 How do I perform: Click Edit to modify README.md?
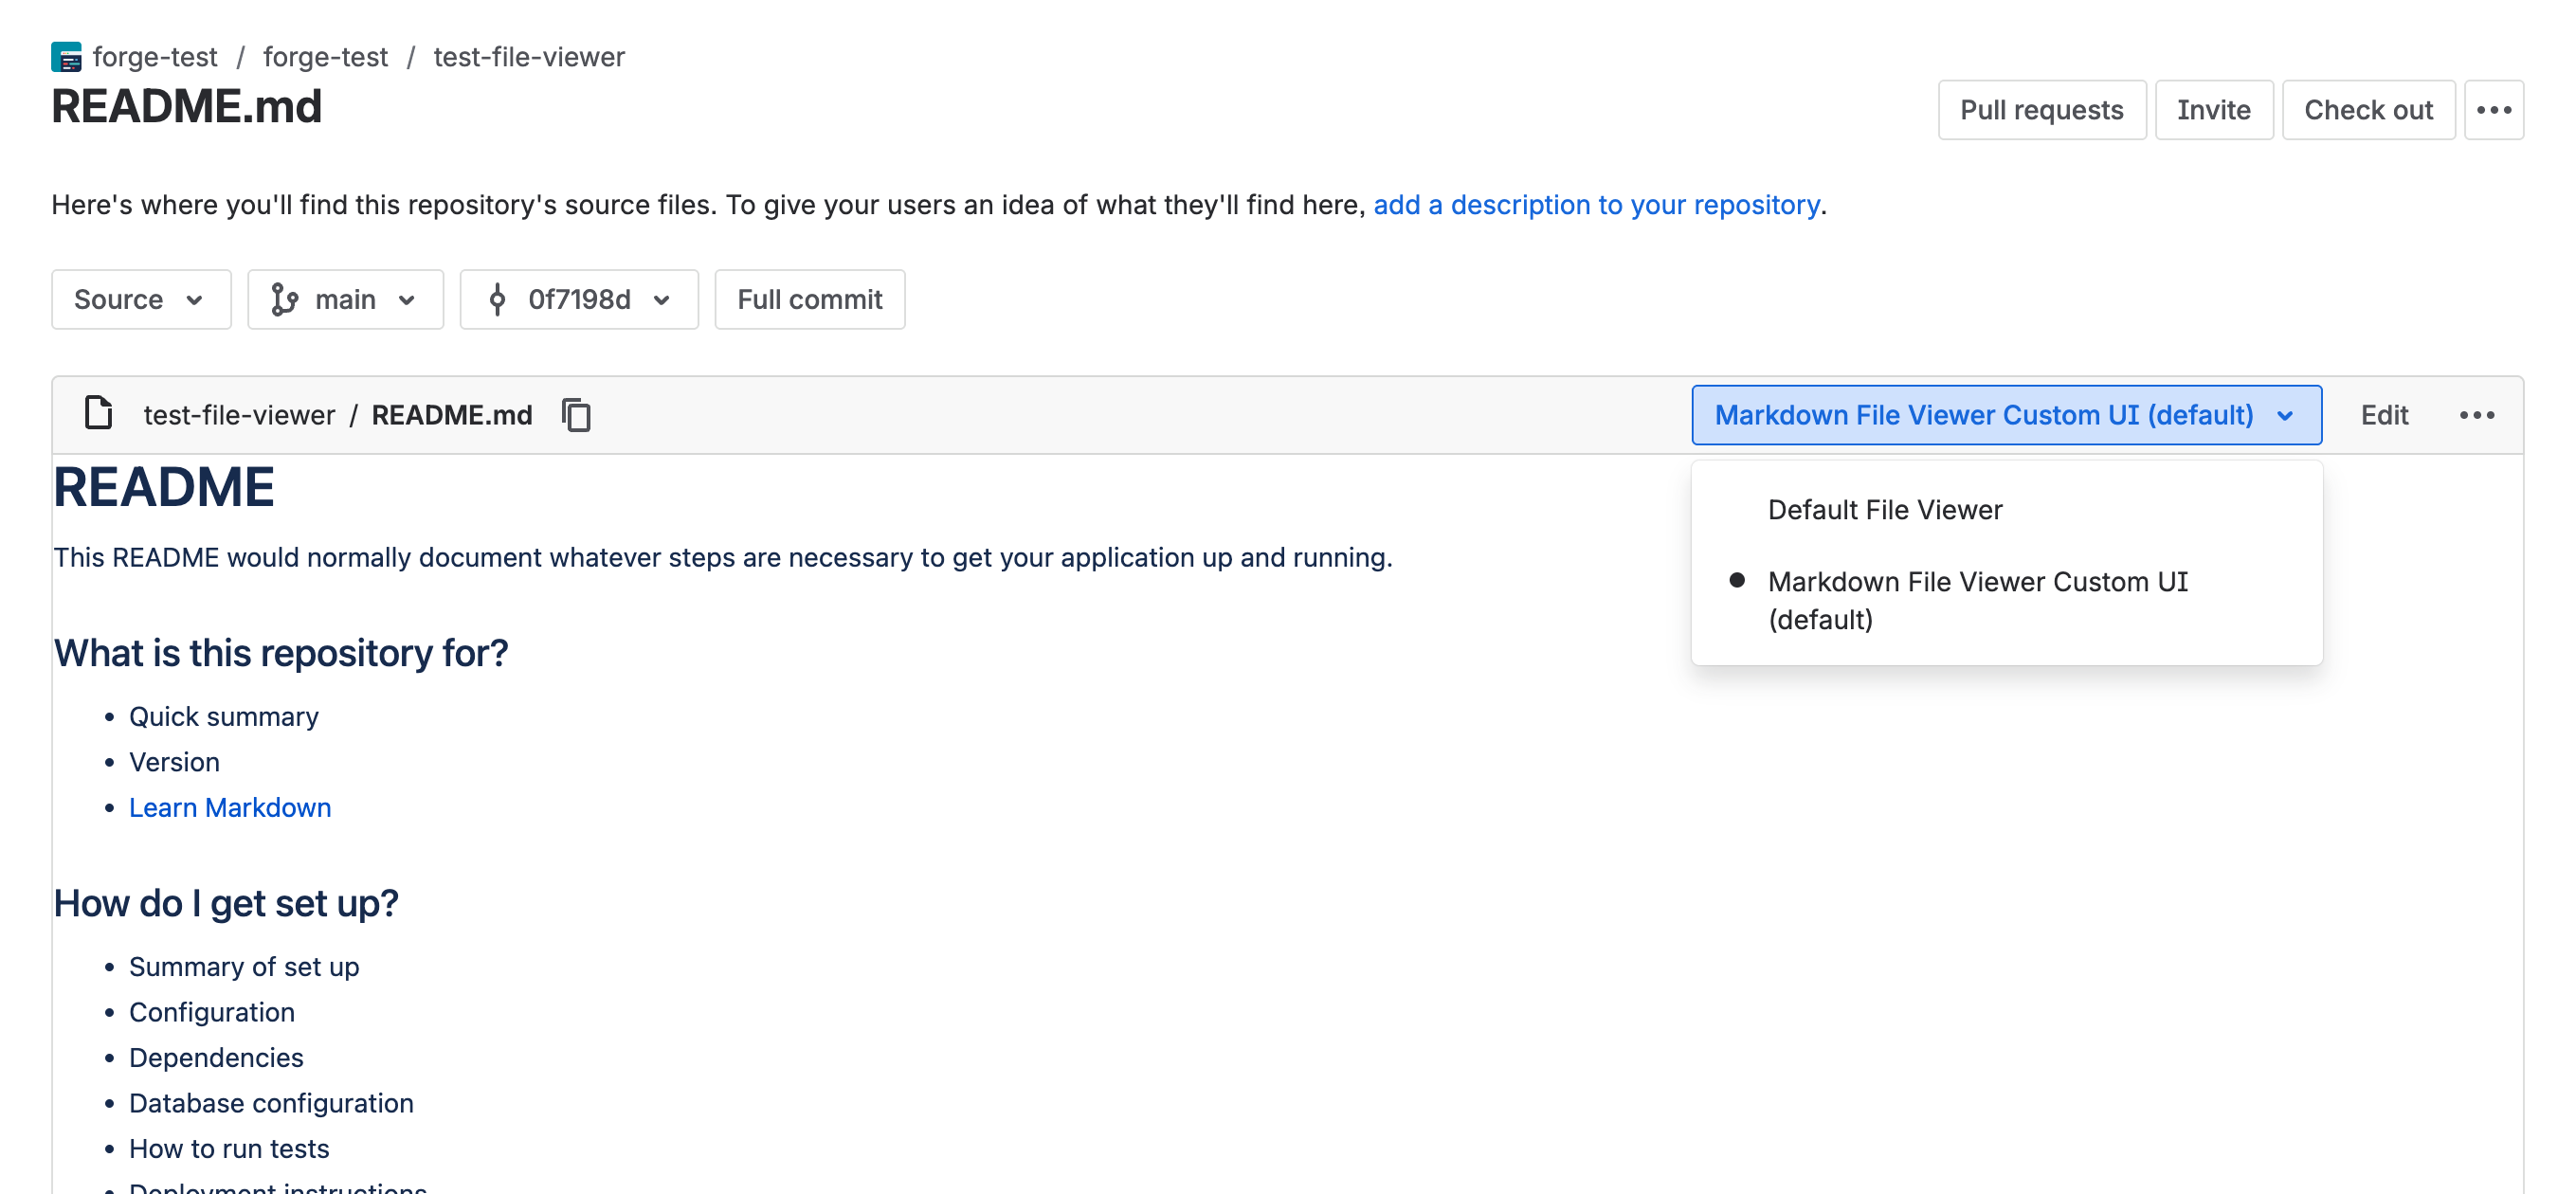2384,415
